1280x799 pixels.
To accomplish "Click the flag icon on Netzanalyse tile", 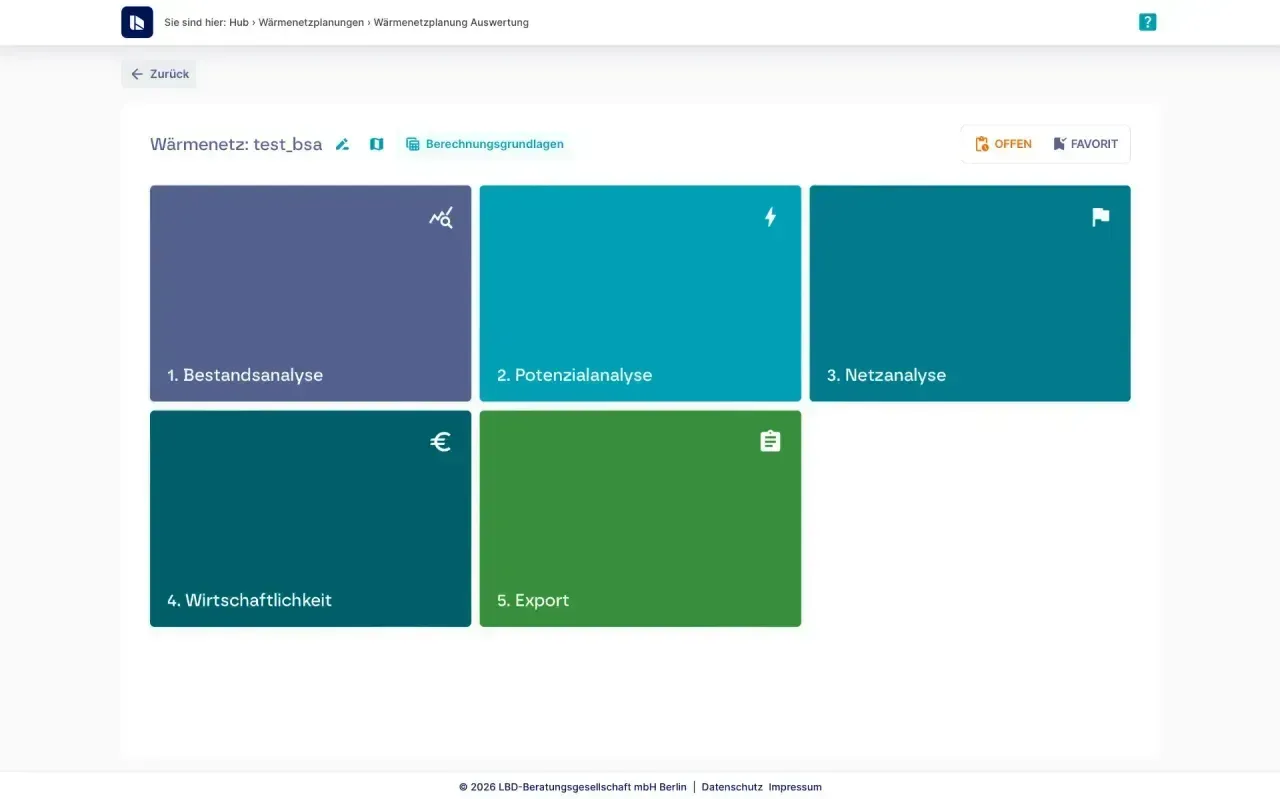I will 1100,217.
